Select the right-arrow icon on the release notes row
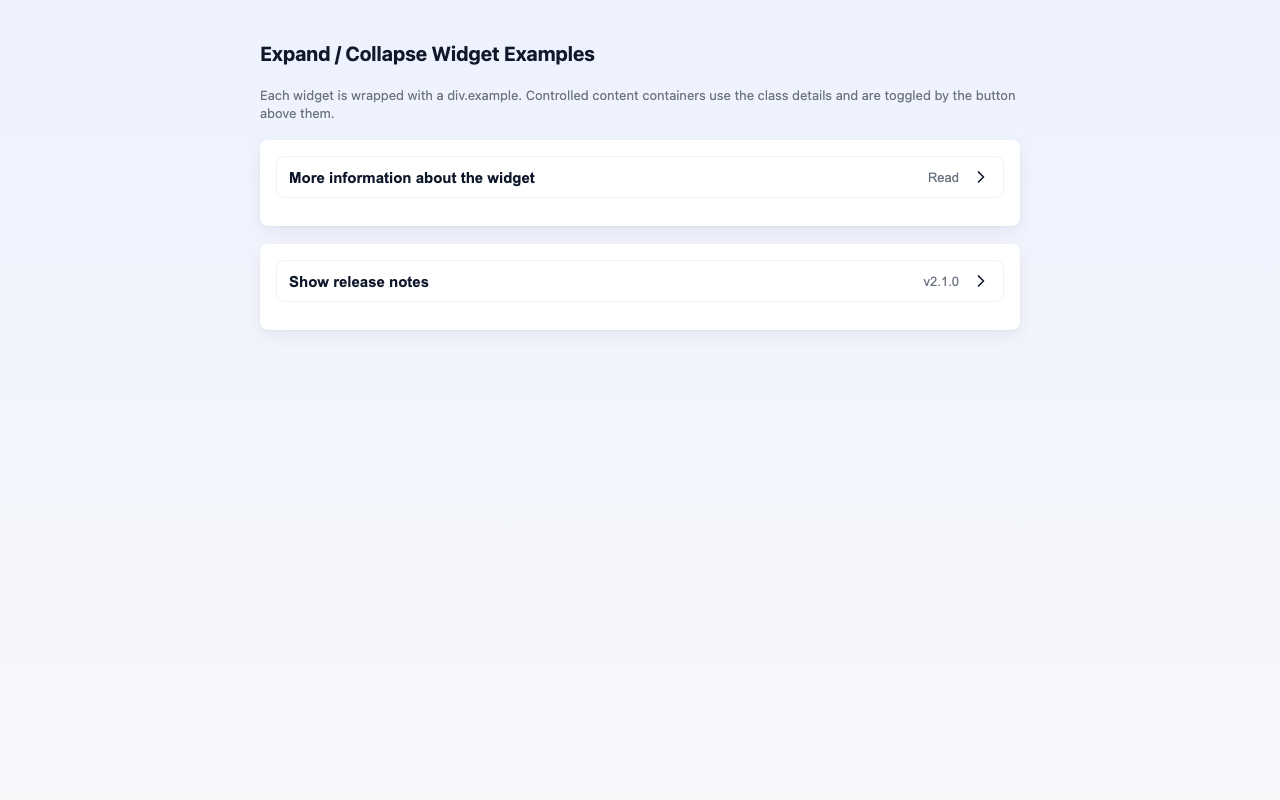 tap(981, 281)
